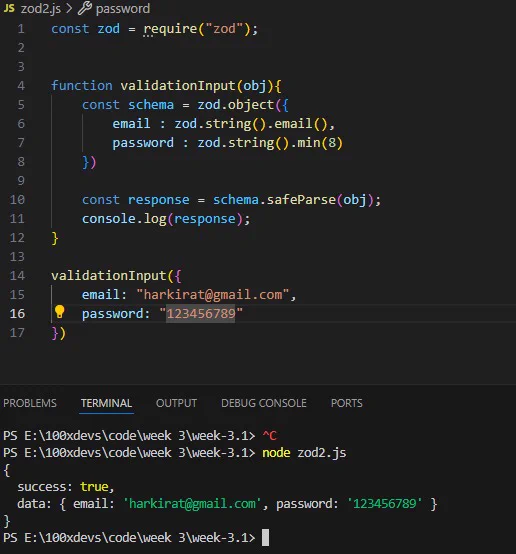Click the ^C text in the terminal
The height and width of the screenshot is (554, 516).
pyautogui.click(x=270, y=436)
